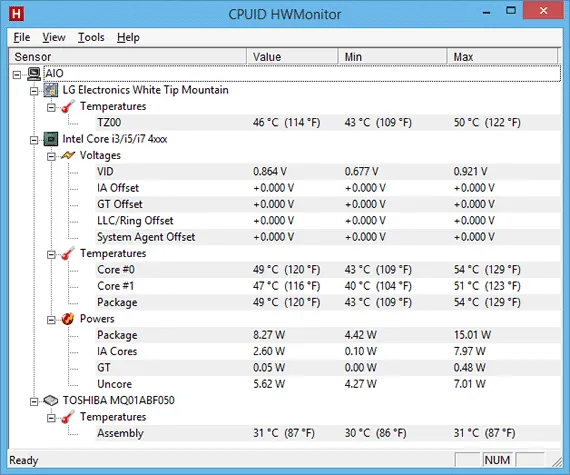
Task: Open the Tools menu
Action: (91, 37)
